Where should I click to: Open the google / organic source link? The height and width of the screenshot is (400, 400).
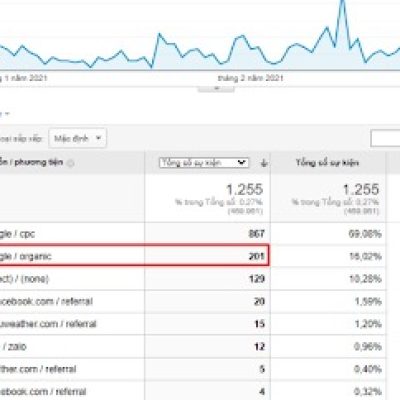[x=26, y=256]
